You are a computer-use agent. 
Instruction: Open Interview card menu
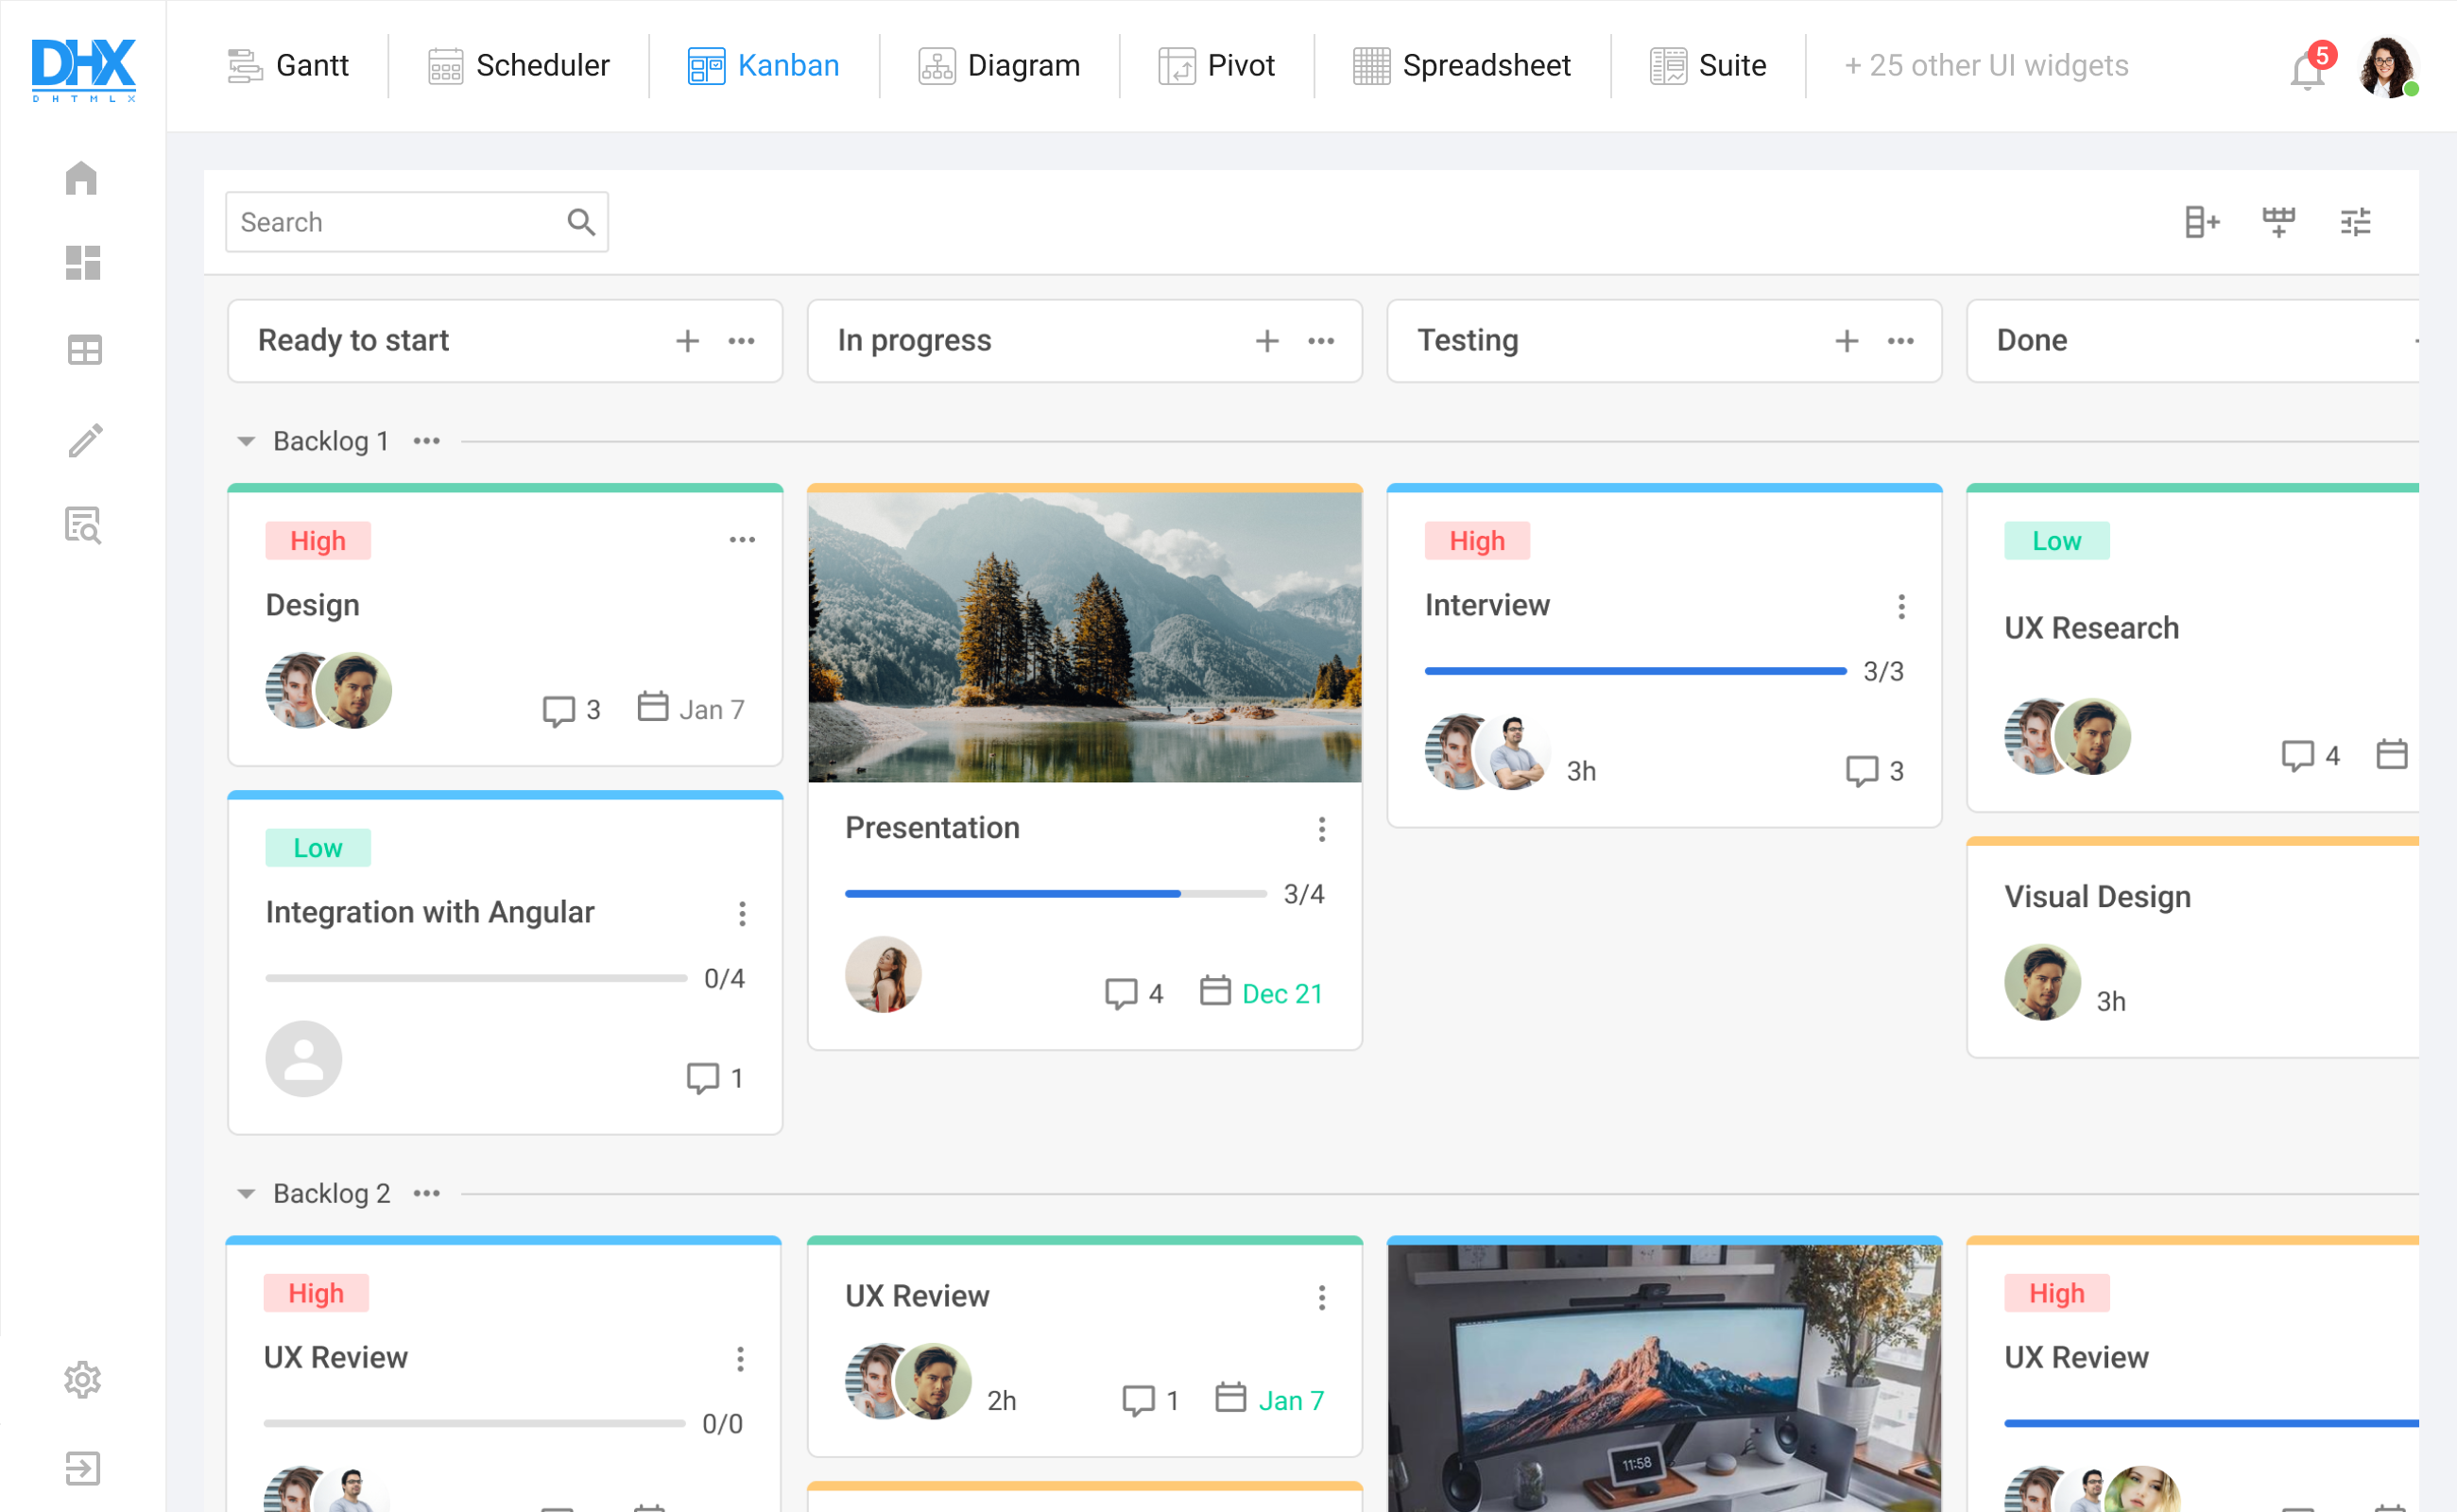click(1902, 606)
